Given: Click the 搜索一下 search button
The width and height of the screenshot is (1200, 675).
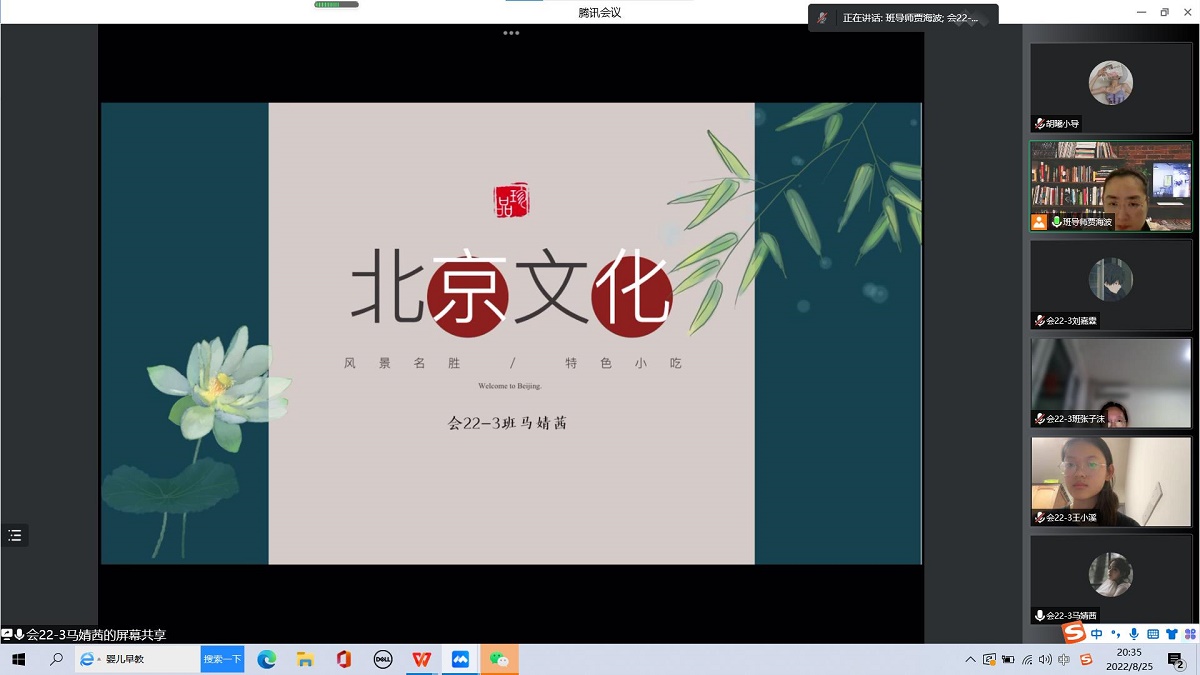Looking at the screenshot, I should point(222,659).
